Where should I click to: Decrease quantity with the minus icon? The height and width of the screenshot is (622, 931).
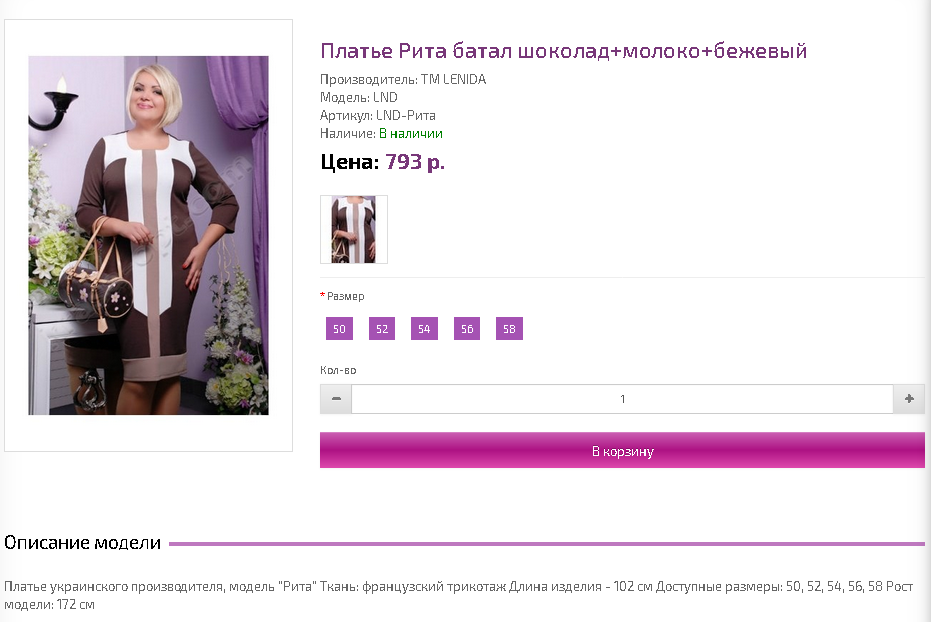coord(336,399)
